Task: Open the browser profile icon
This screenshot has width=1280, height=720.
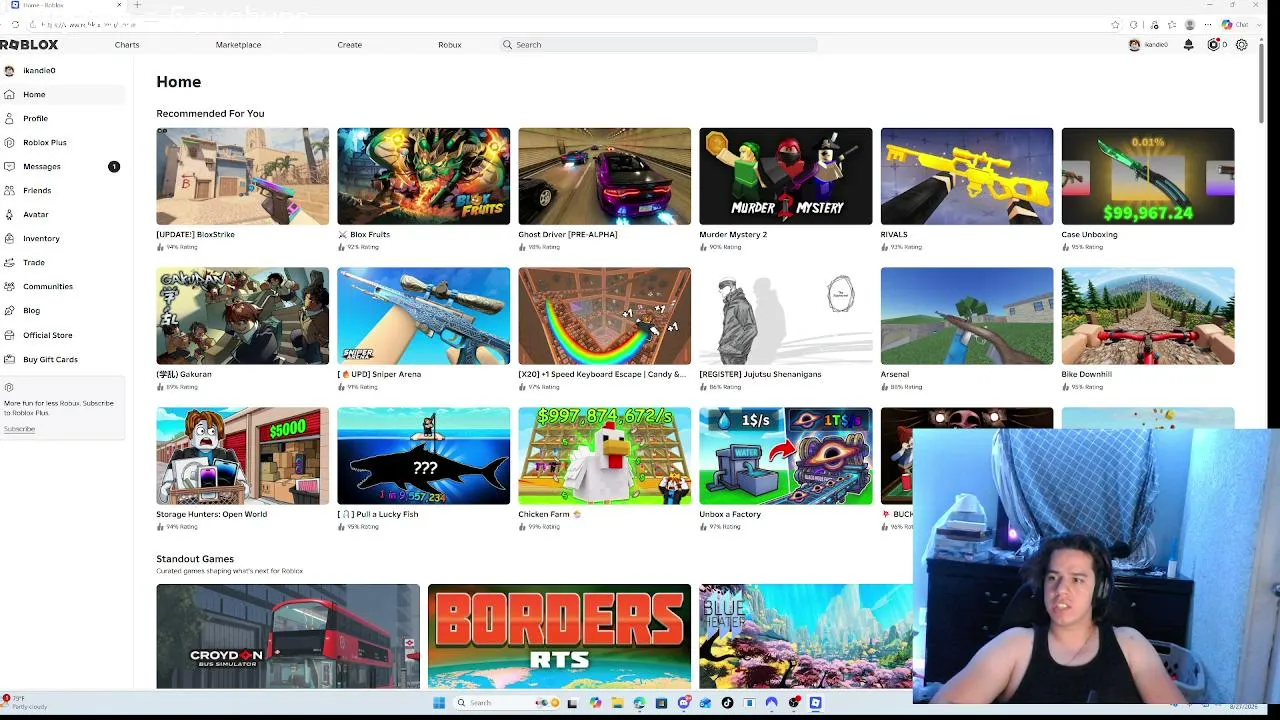Action: point(1190,25)
